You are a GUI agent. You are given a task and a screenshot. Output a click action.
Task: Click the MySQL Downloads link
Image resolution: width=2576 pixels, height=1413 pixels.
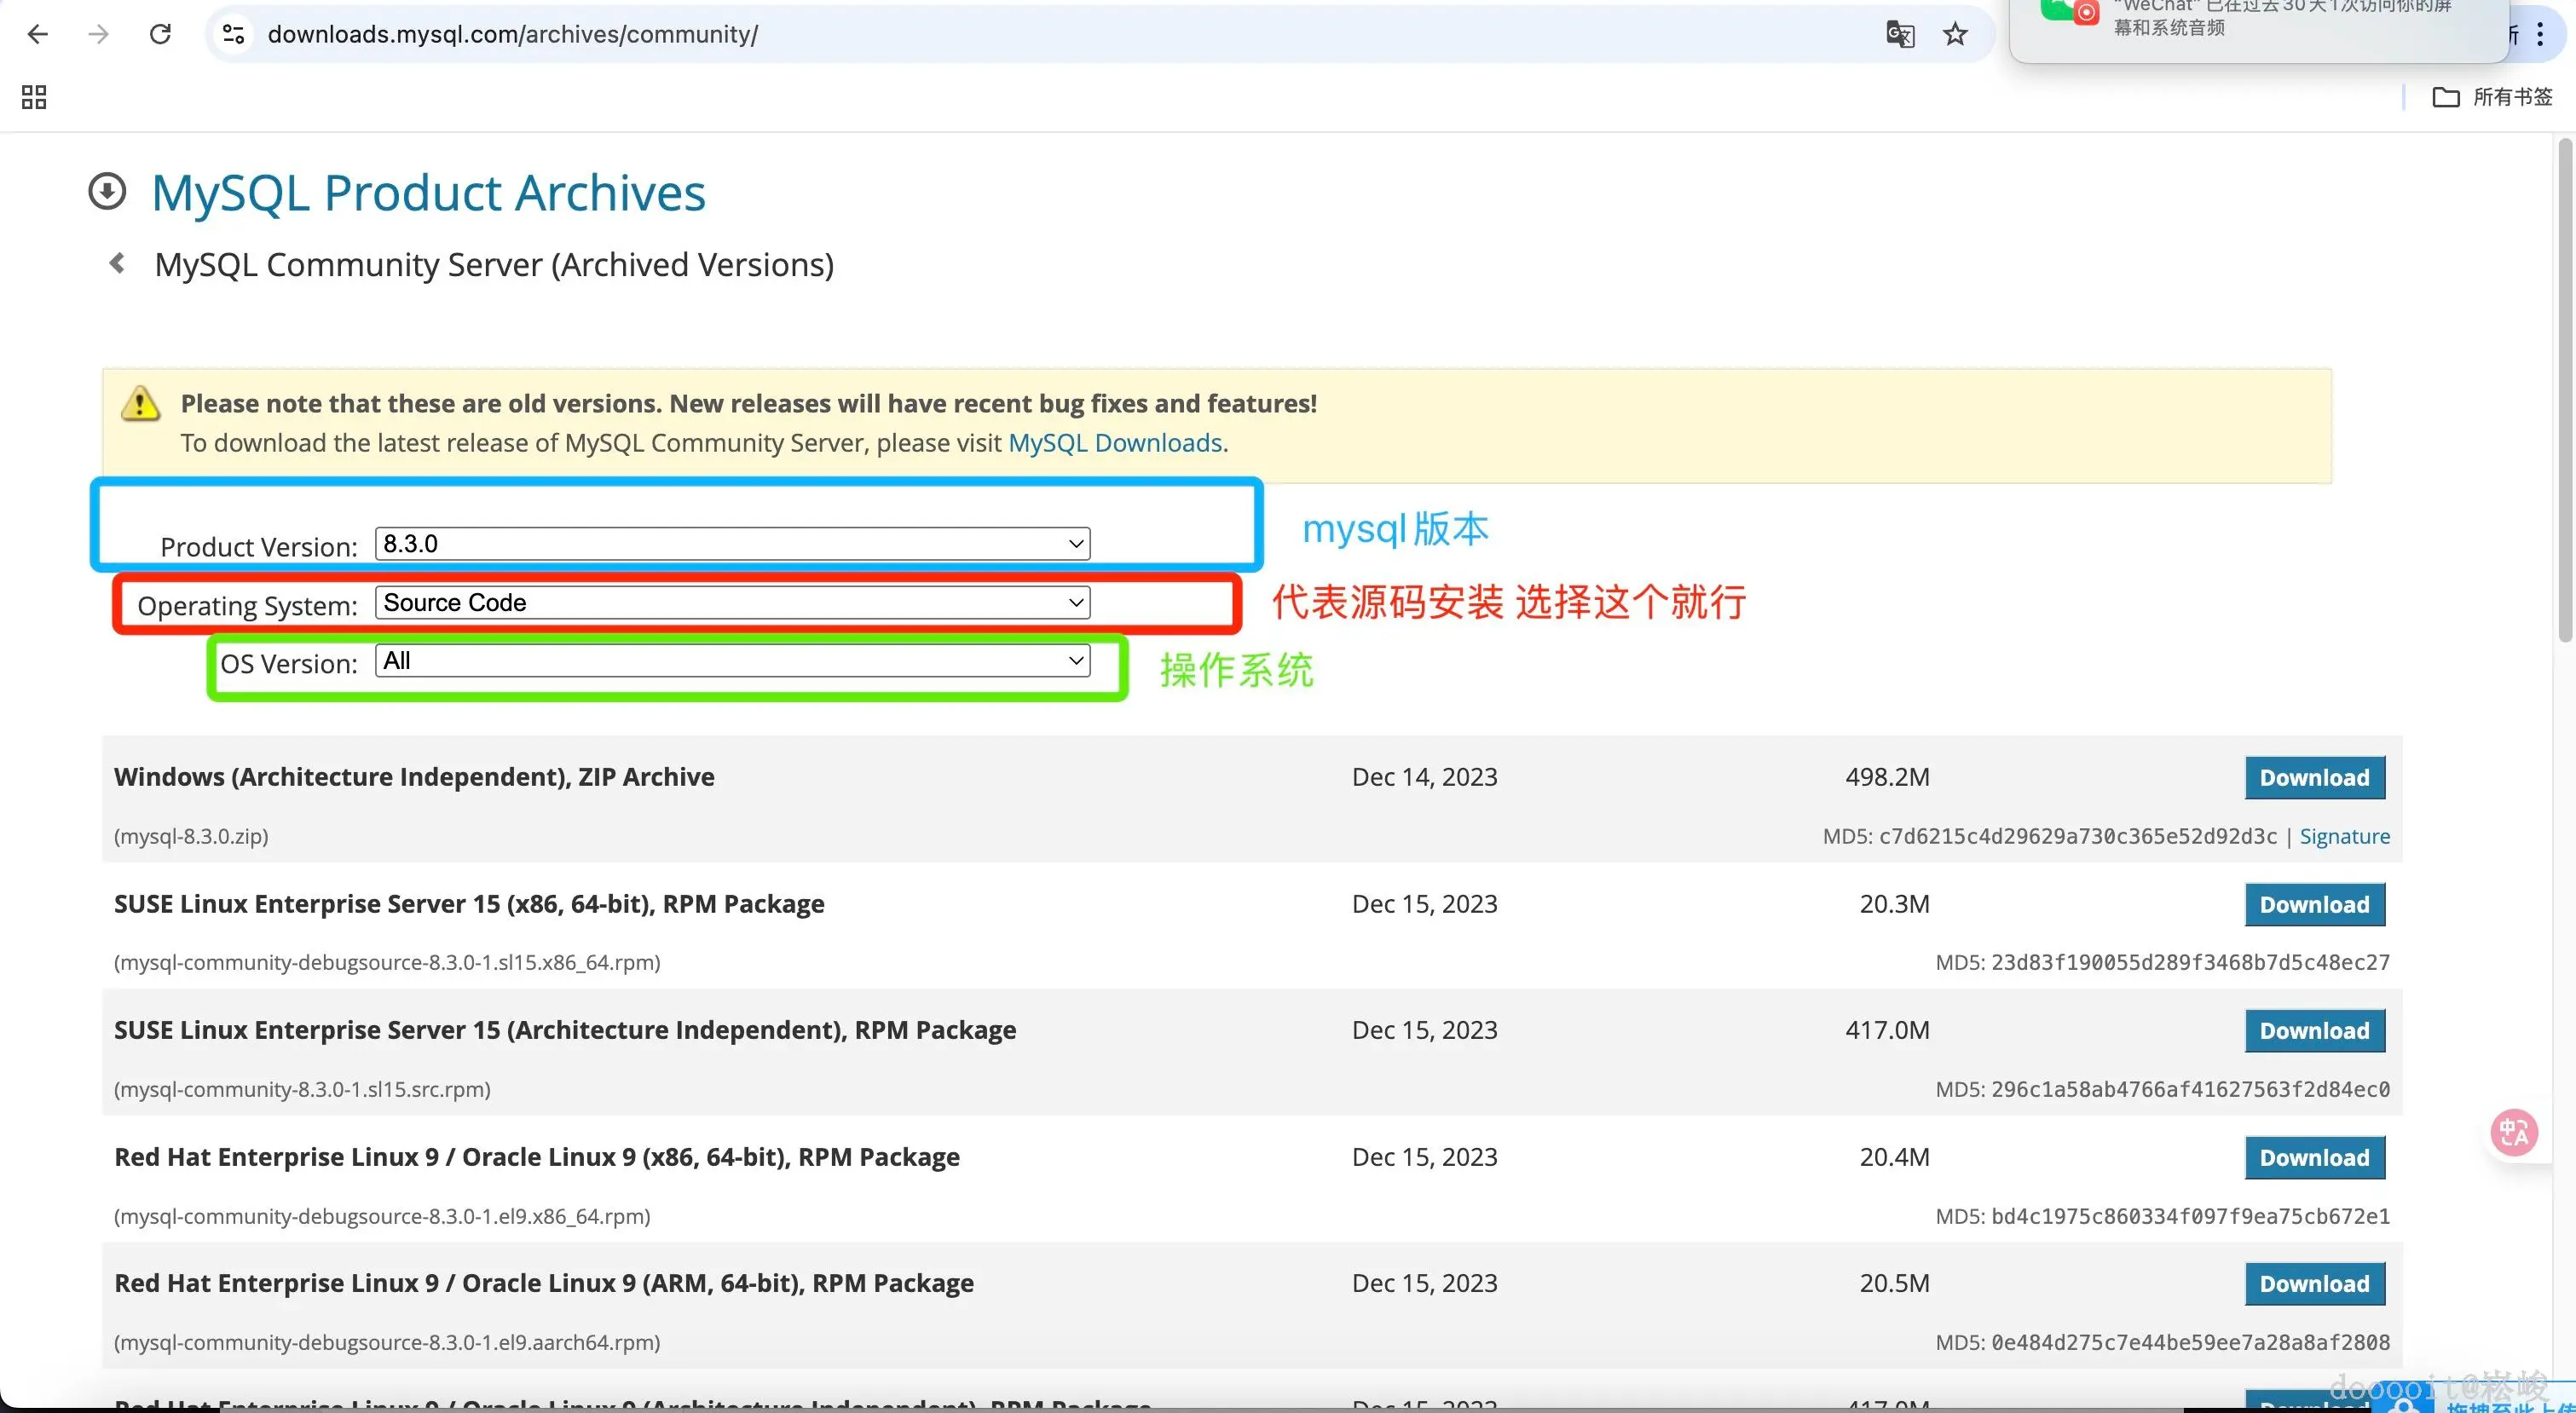(x=1114, y=443)
